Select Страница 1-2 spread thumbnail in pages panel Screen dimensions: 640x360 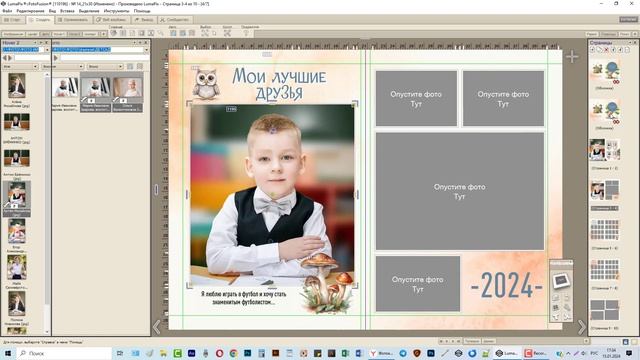(x=604, y=150)
